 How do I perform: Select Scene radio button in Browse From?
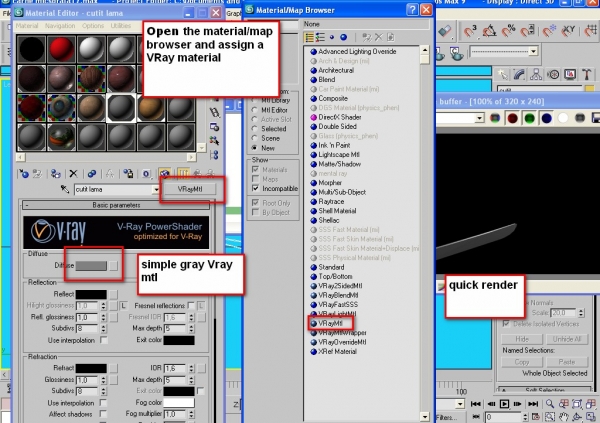point(254,138)
